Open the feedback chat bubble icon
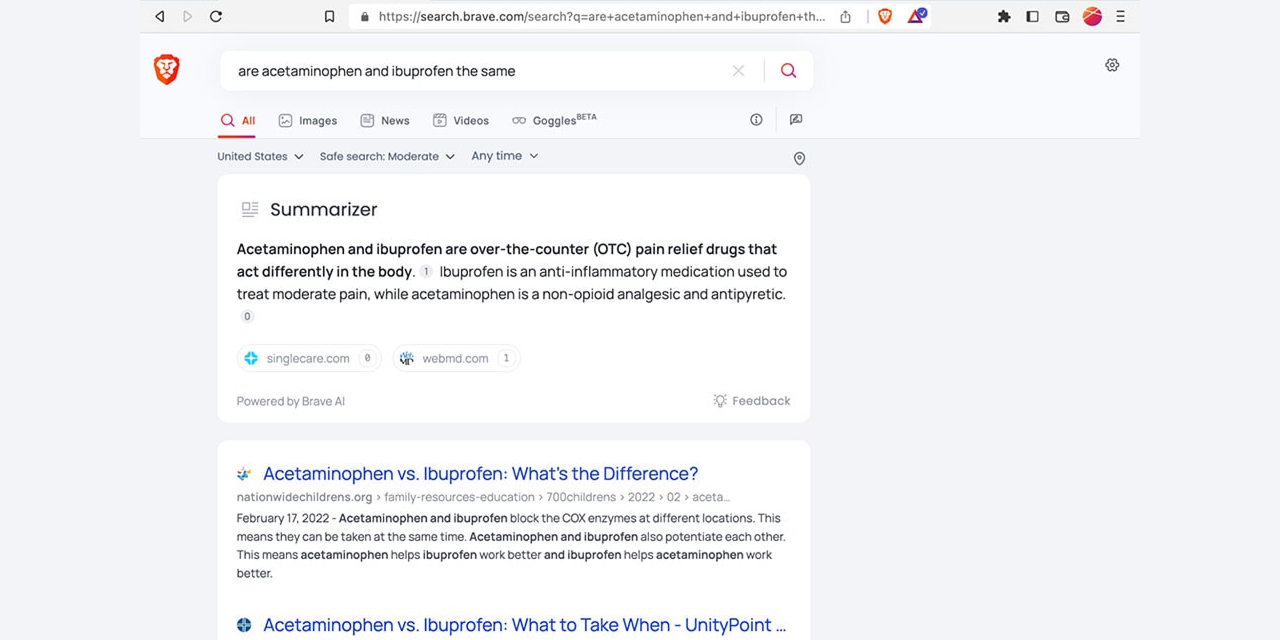Image resolution: width=1280 pixels, height=640 pixels. pyautogui.click(x=796, y=120)
